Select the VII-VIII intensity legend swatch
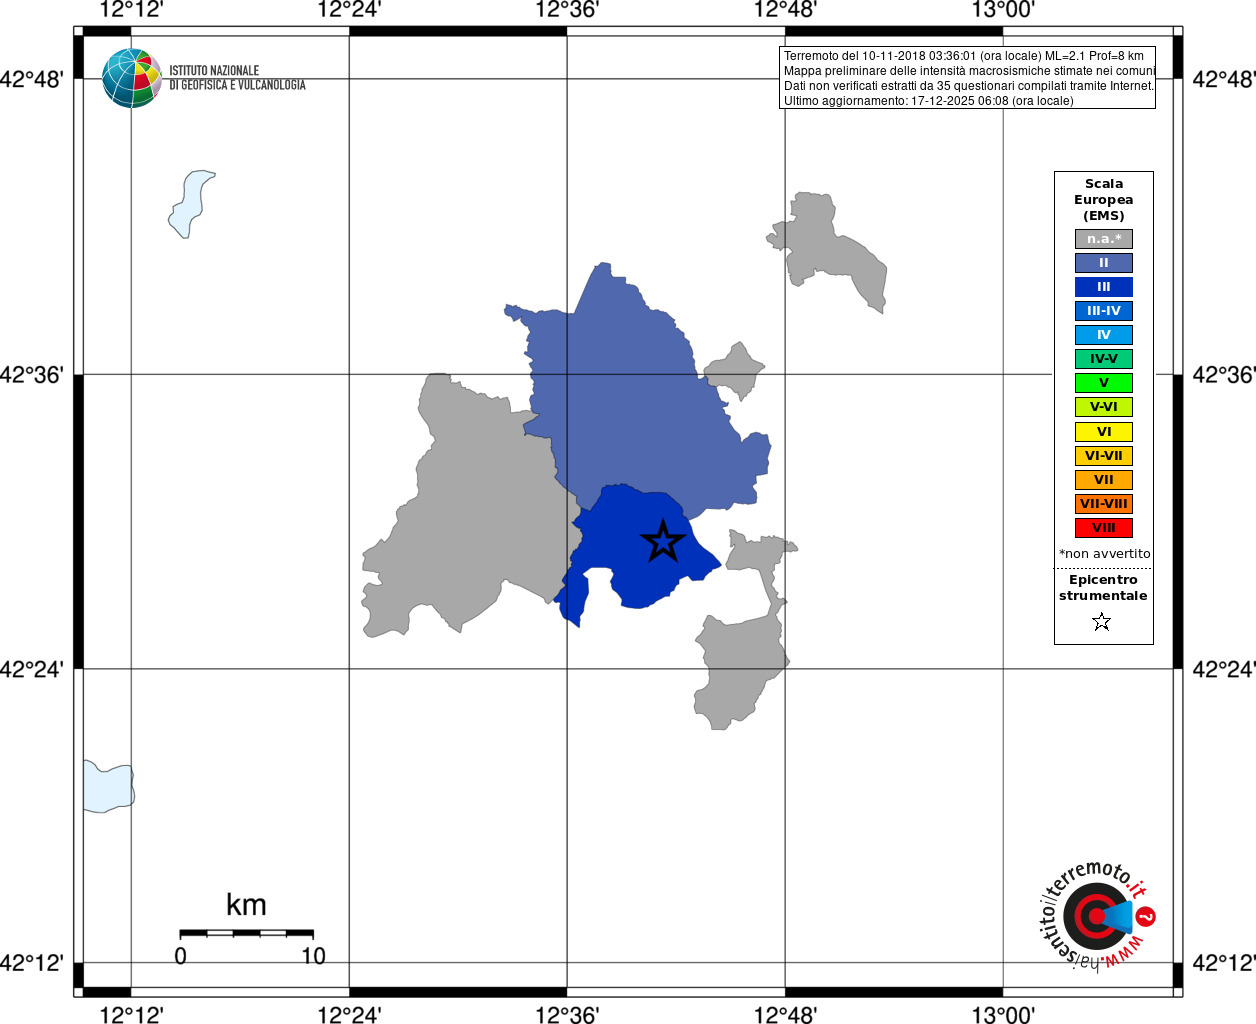Viewport: 1256px width, 1024px height. tap(1104, 504)
